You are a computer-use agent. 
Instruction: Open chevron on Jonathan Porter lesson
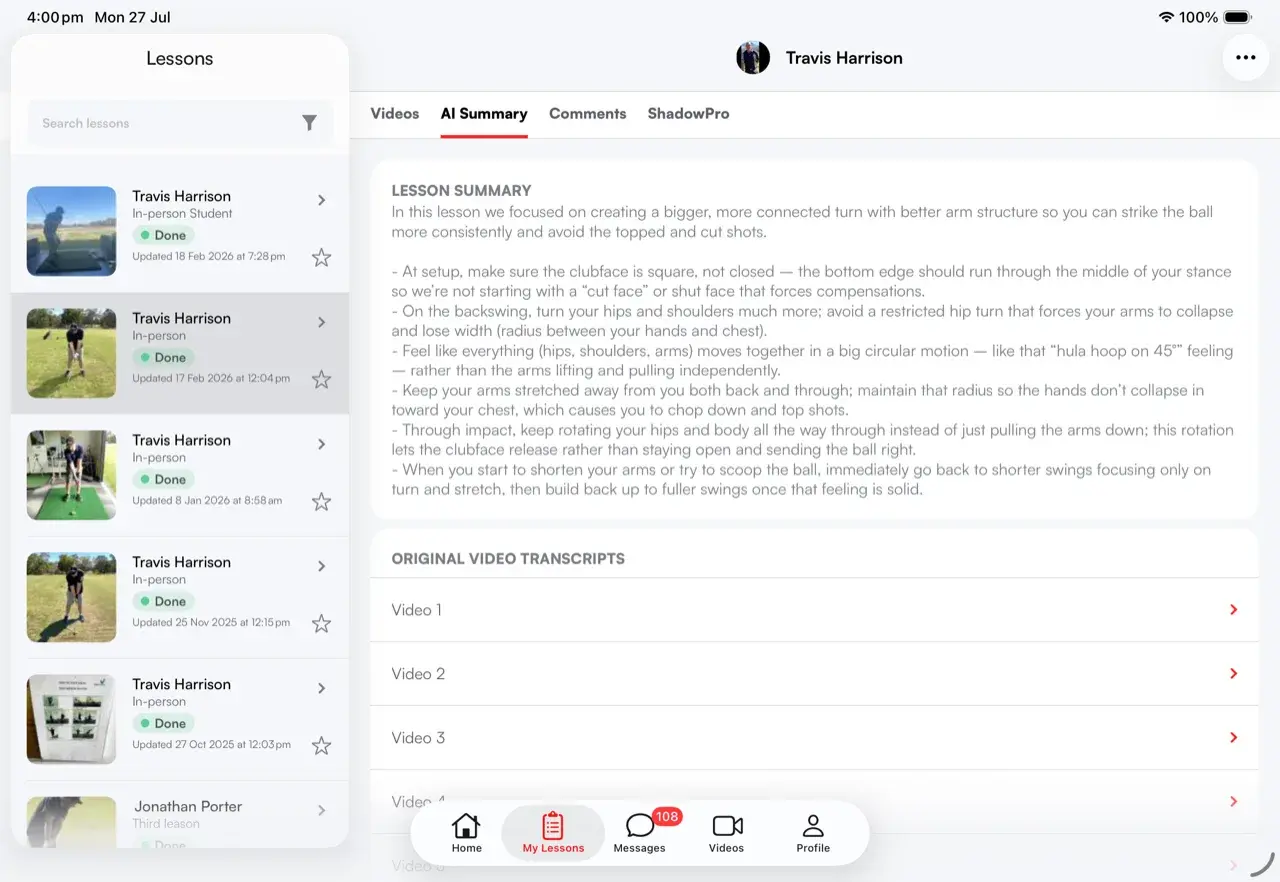pos(321,810)
